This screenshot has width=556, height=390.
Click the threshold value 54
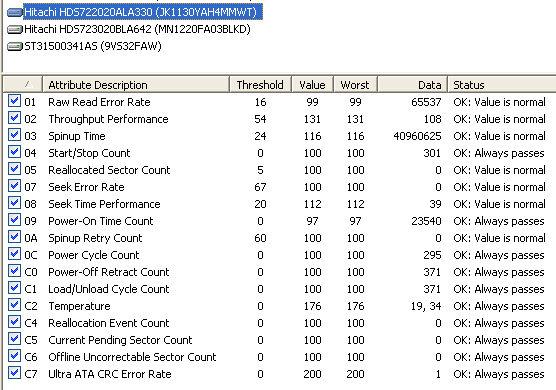point(260,119)
